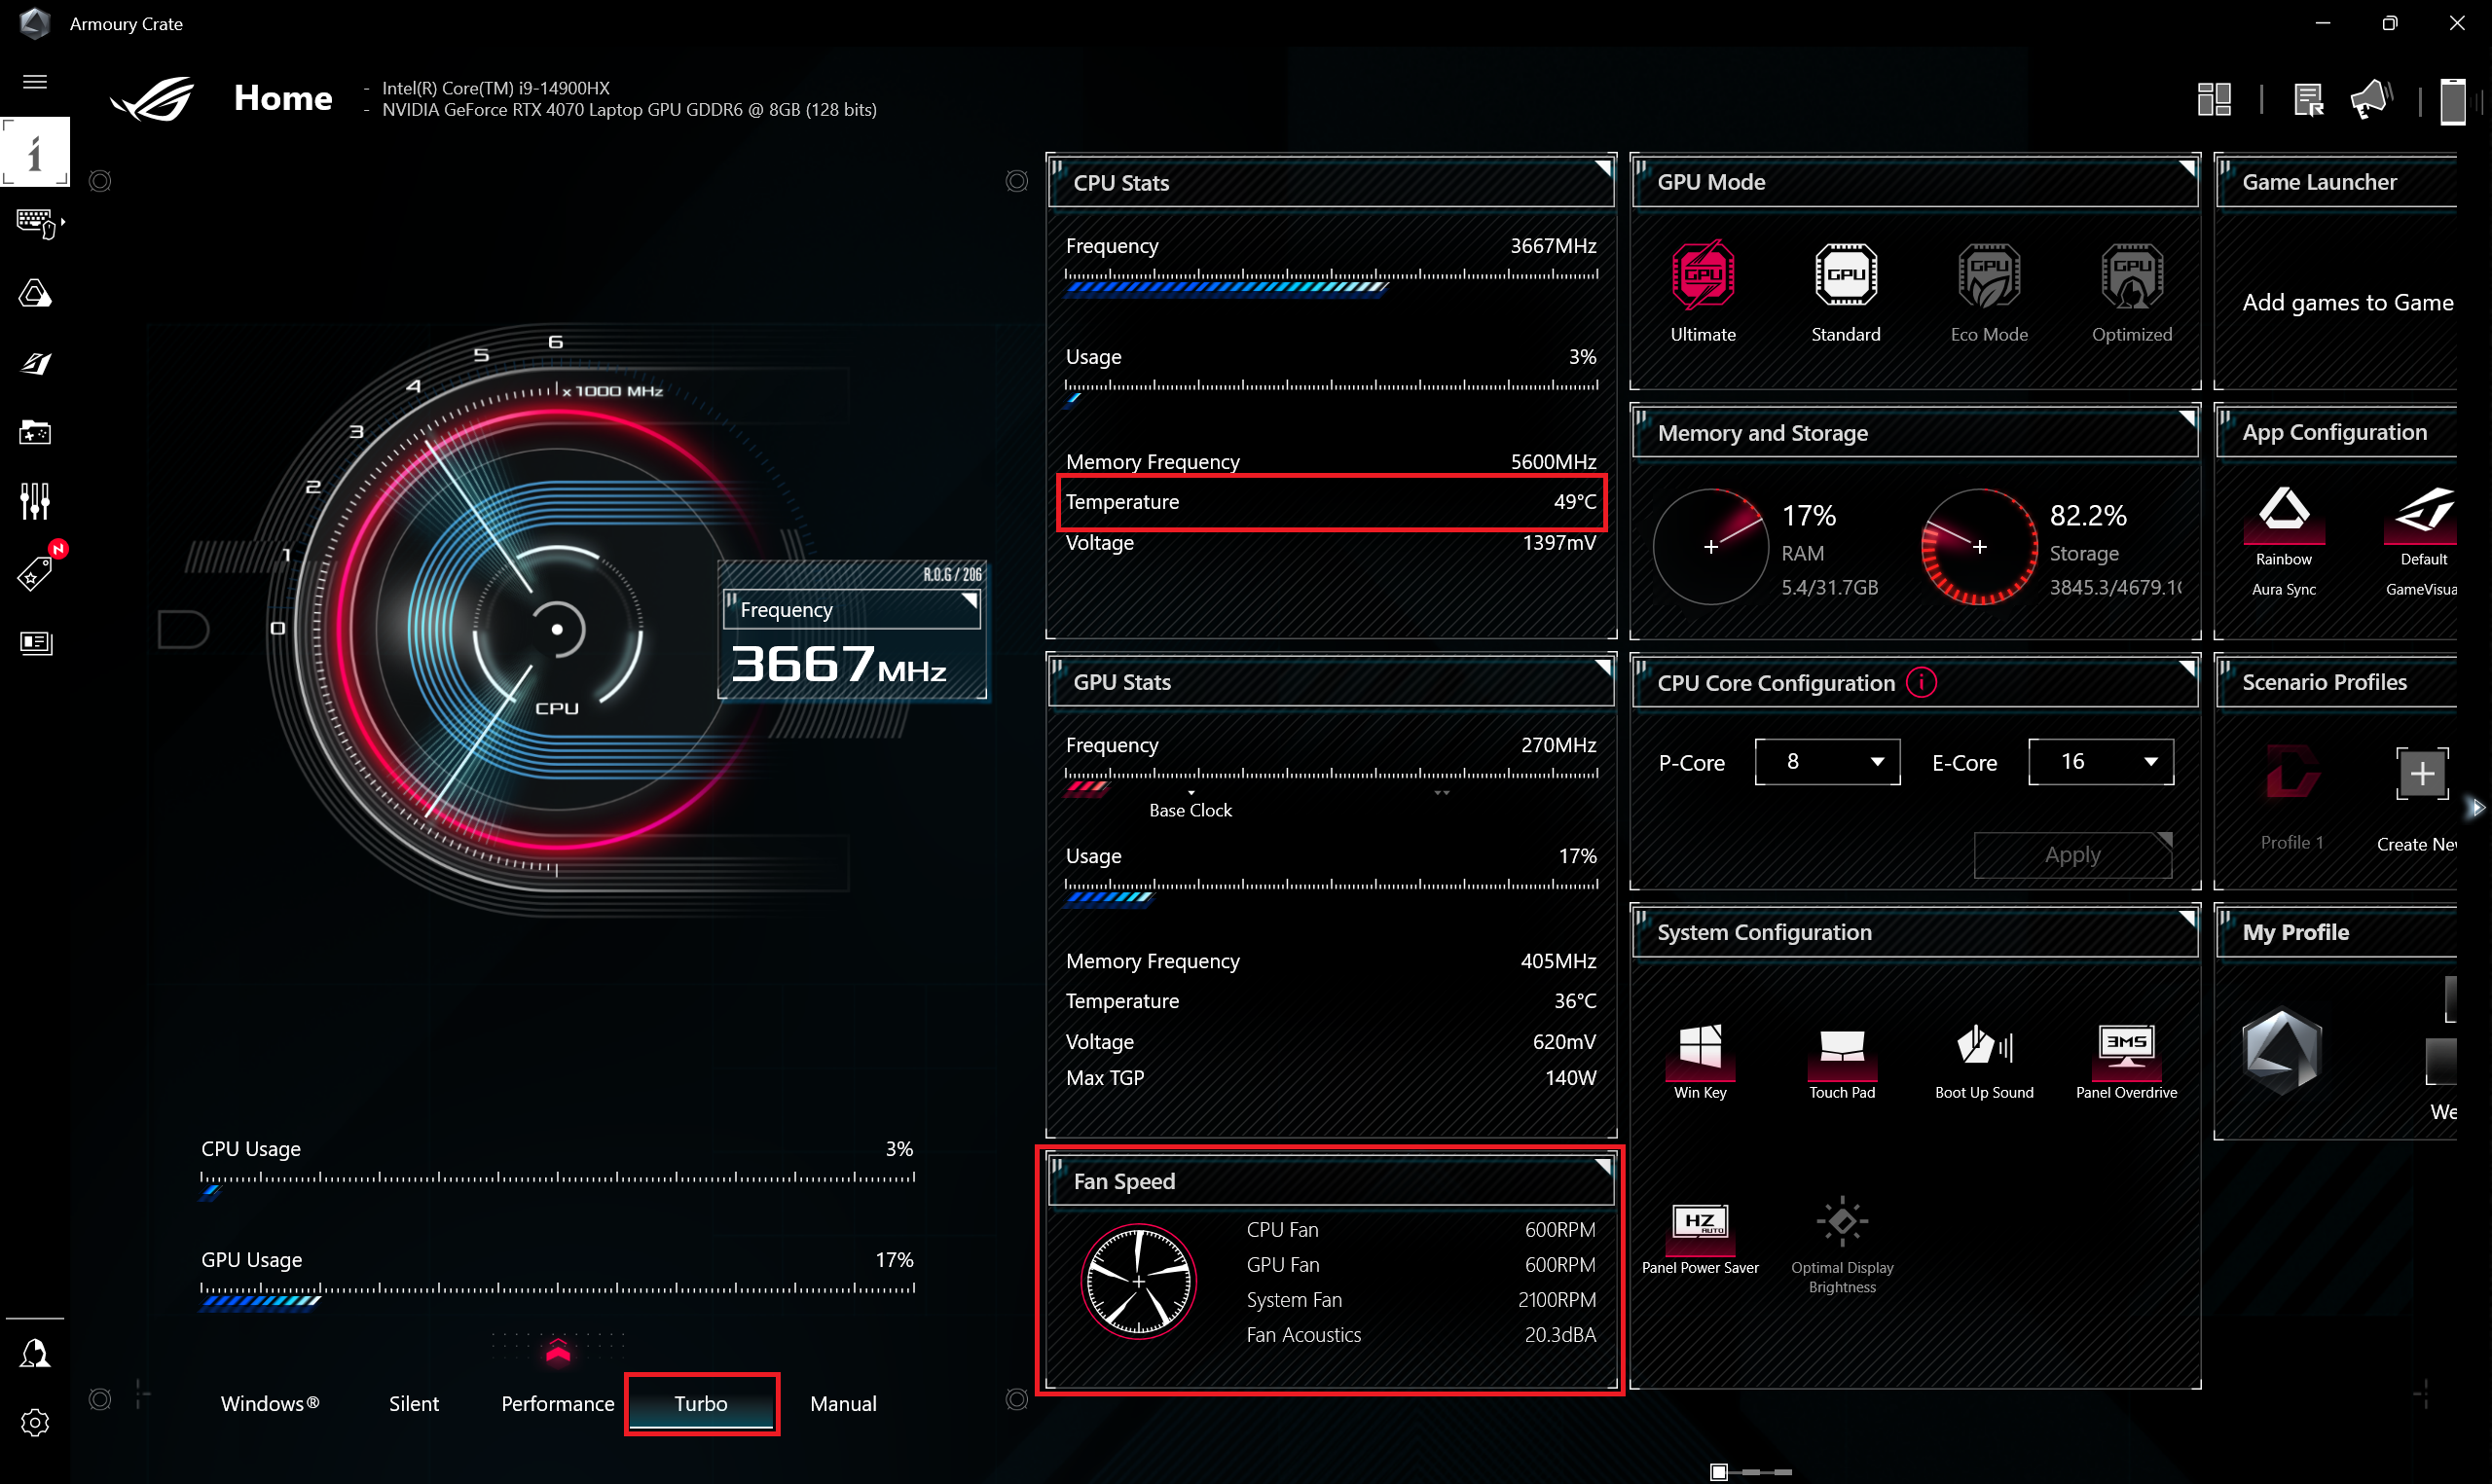Open the P-Core count dropdown

point(1826,761)
